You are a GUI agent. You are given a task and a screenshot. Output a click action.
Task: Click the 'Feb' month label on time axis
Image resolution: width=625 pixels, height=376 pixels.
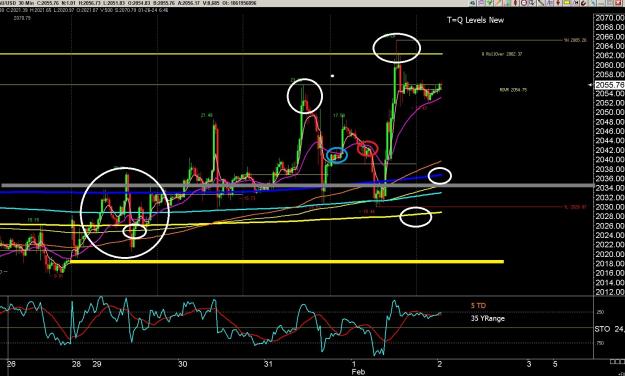click(x=358, y=372)
